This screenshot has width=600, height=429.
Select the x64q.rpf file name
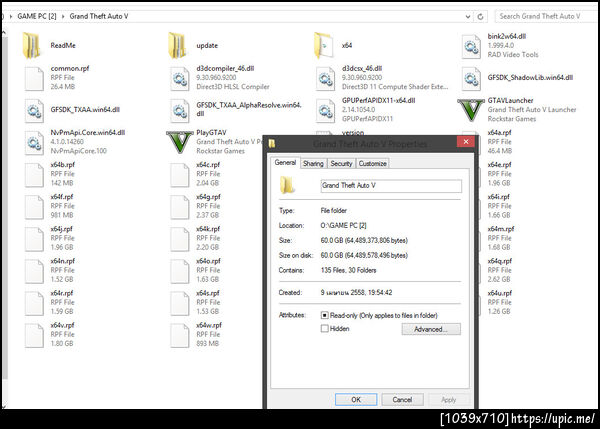pyautogui.click(x=499, y=261)
